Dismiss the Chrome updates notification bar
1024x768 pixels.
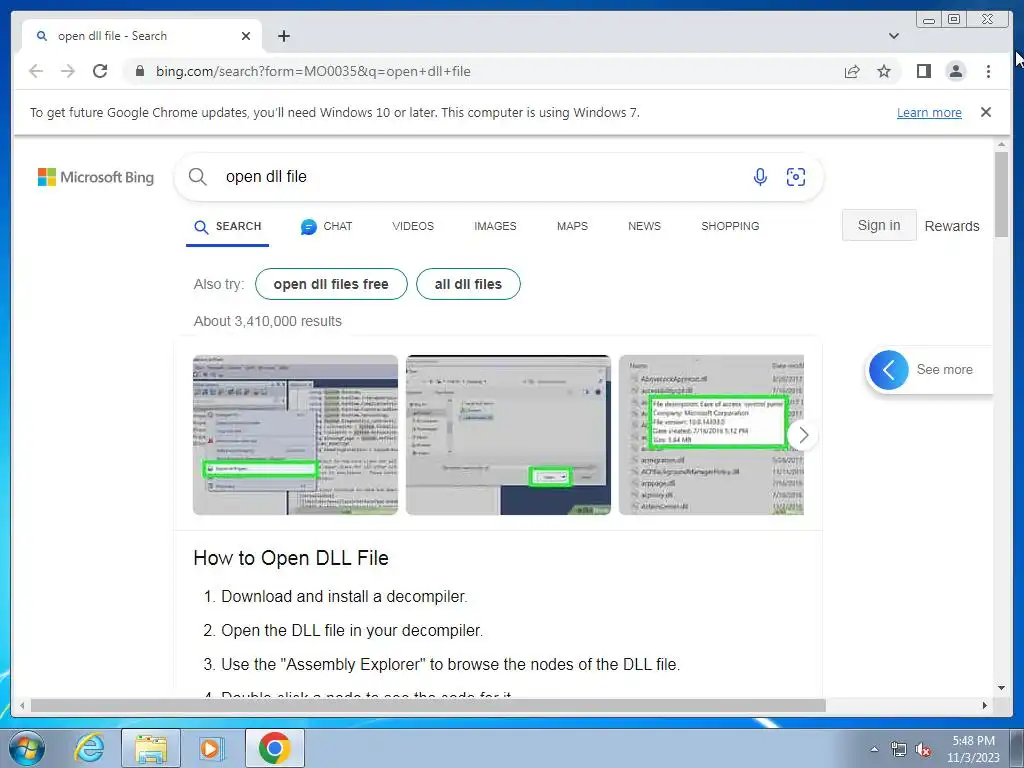(985, 112)
